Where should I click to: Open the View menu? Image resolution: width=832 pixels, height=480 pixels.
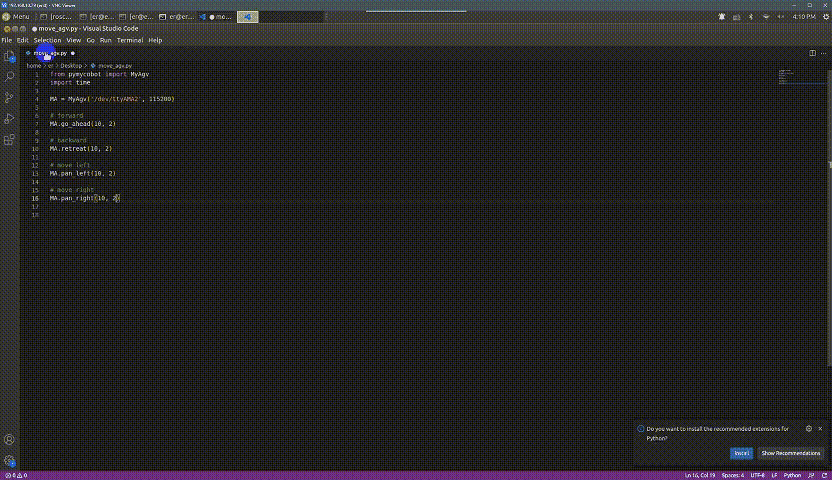[74, 40]
